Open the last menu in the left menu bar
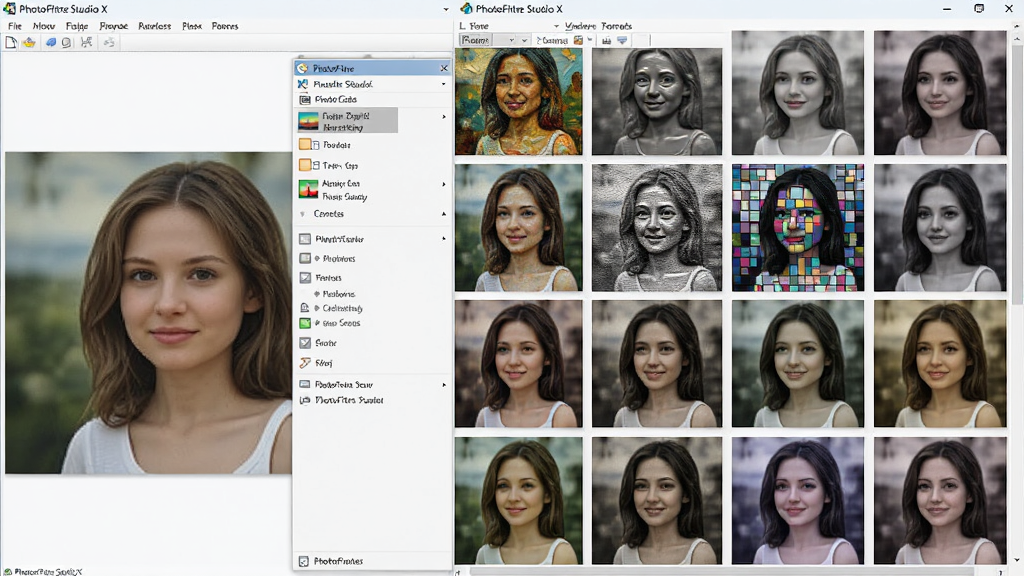The width and height of the screenshot is (1024, 576). pos(225,26)
